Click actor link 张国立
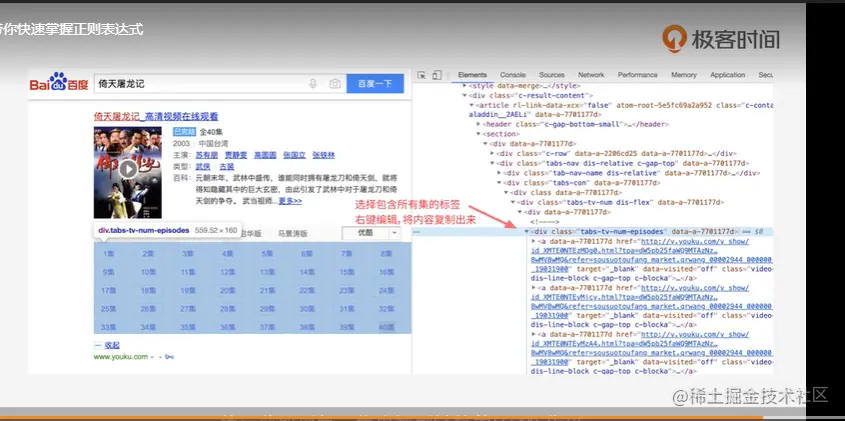The image size is (845, 421). [294, 155]
